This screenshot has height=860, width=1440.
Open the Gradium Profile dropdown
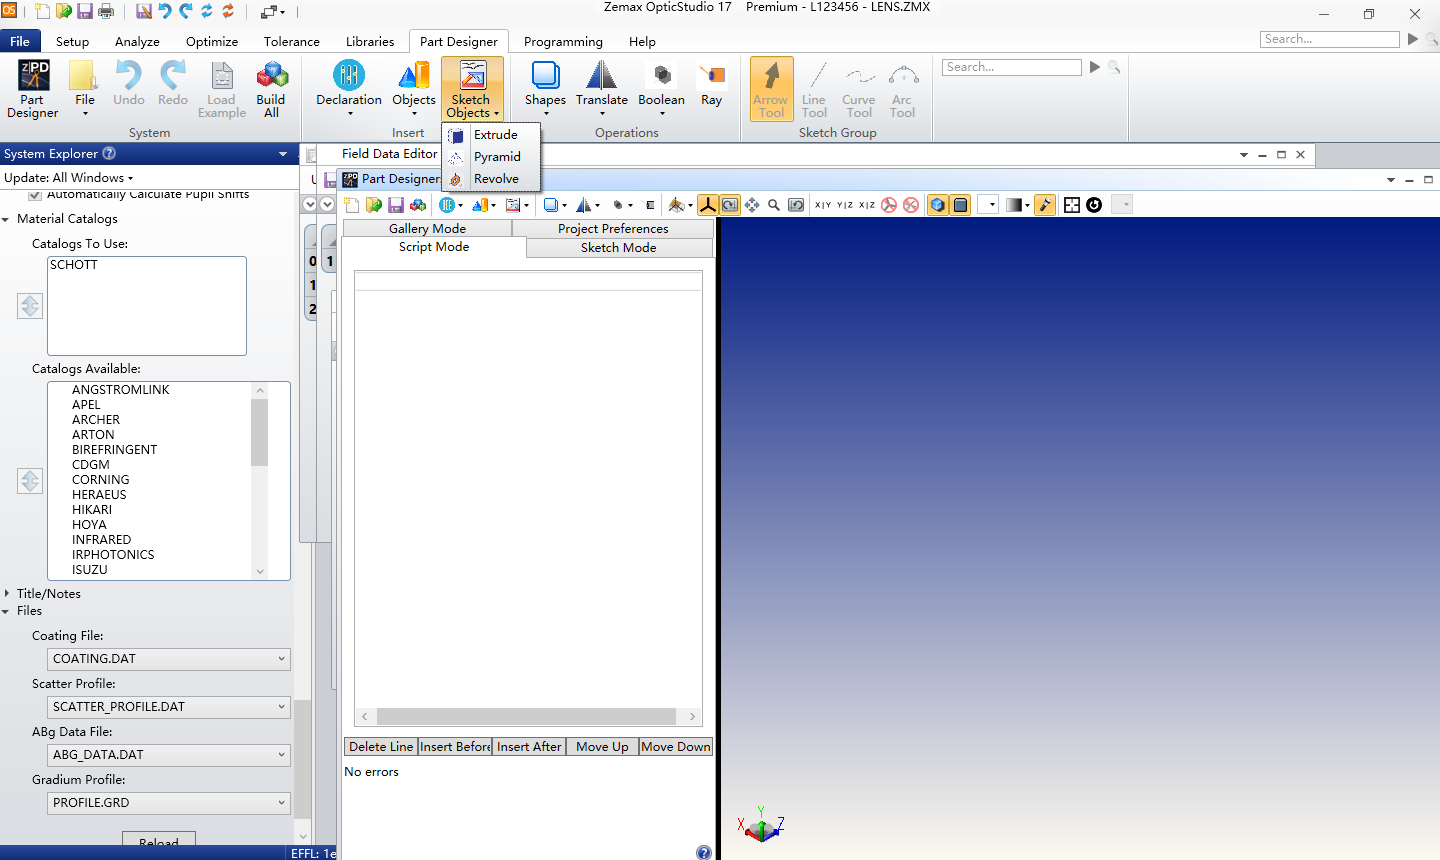pos(169,803)
